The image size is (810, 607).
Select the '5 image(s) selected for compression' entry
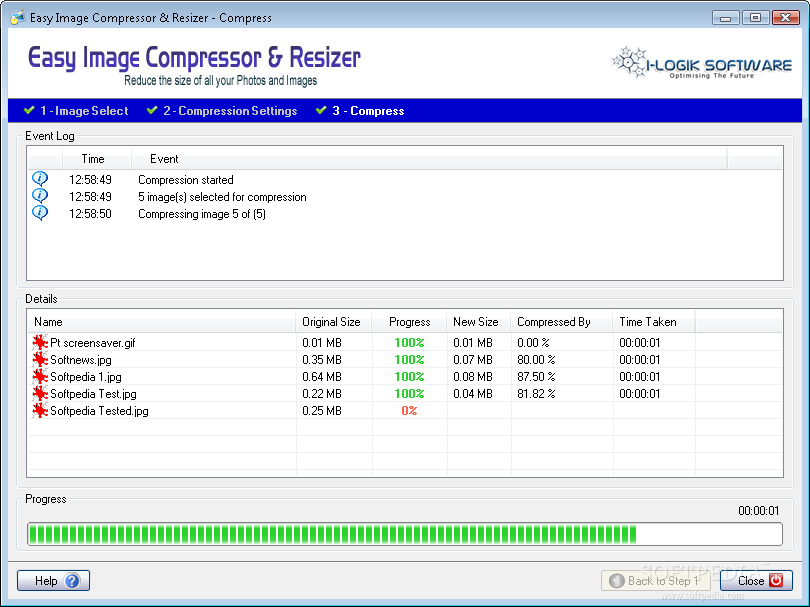(x=222, y=197)
